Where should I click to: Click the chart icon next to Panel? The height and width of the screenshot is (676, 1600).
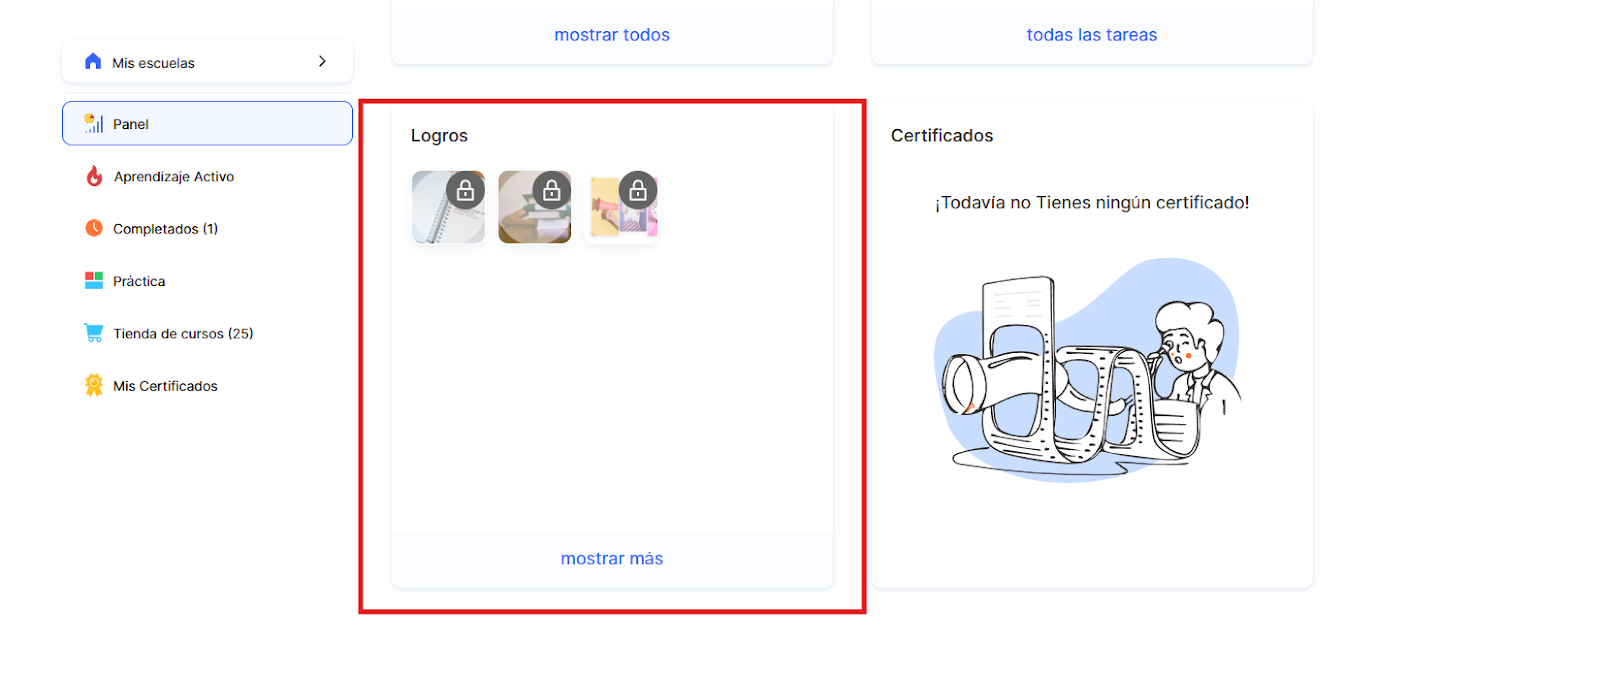[x=94, y=123]
